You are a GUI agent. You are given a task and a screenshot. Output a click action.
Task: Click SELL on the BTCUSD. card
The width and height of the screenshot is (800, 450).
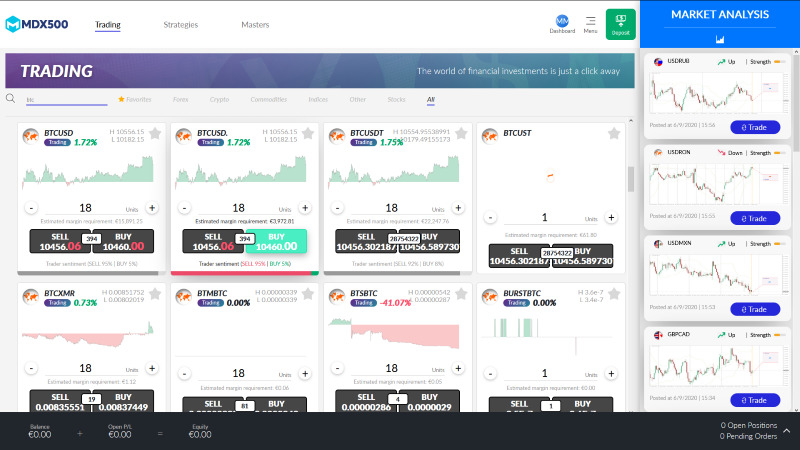tap(213, 241)
